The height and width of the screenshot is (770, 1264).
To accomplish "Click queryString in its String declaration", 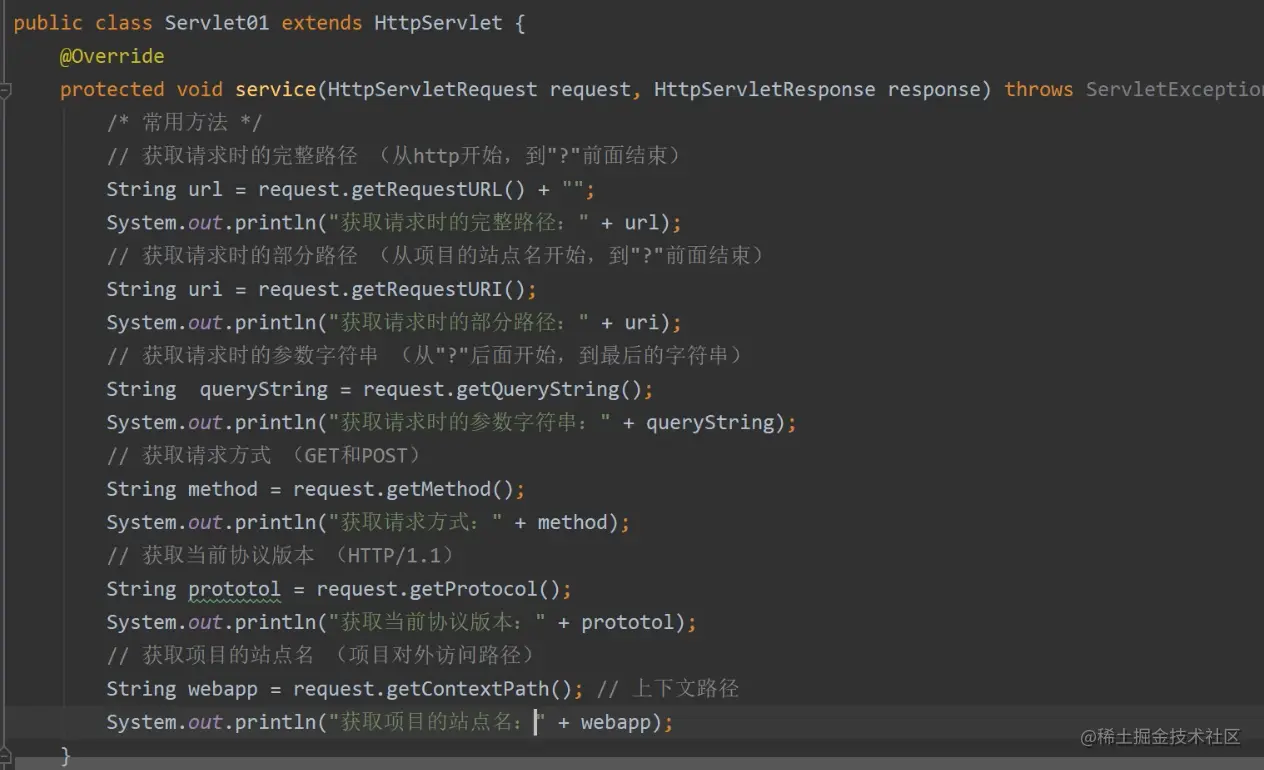I will tap(263, 389).
